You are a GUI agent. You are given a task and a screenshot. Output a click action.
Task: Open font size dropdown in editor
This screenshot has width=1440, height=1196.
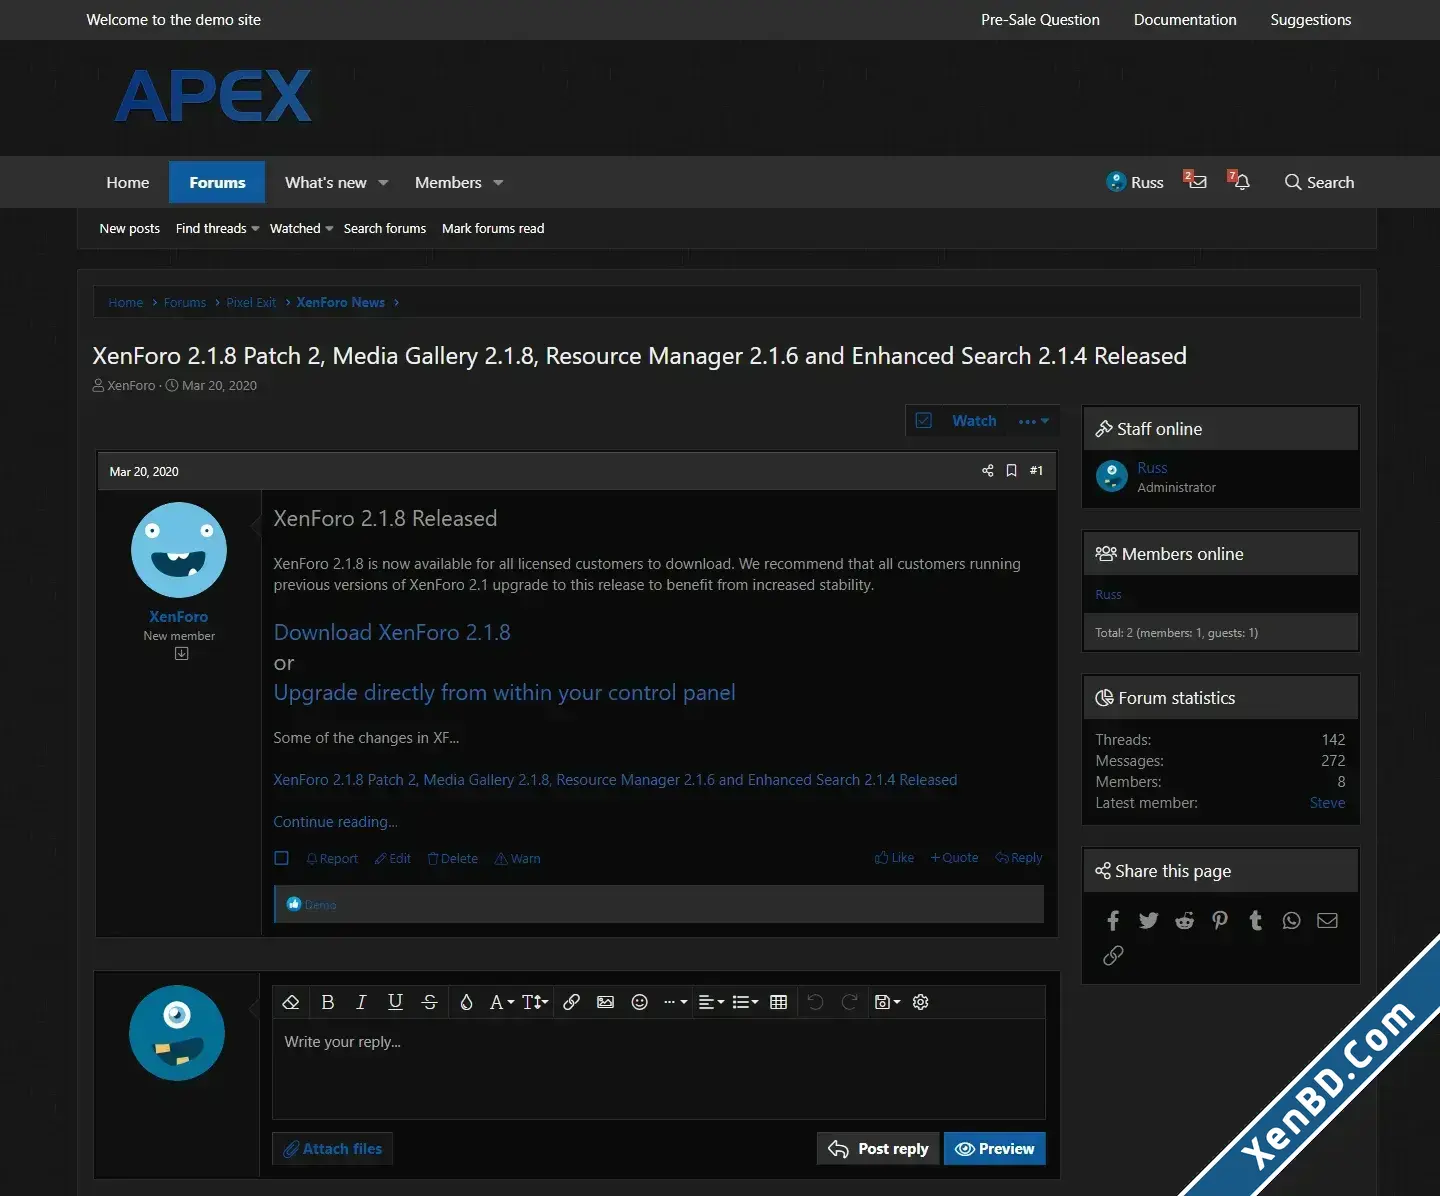[x=535, y=1002]
